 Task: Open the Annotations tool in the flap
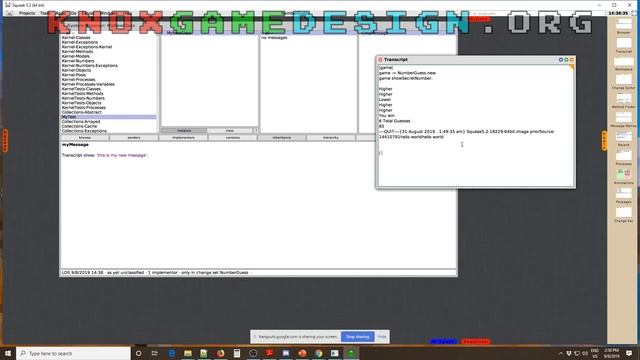(x=623, y=177)
